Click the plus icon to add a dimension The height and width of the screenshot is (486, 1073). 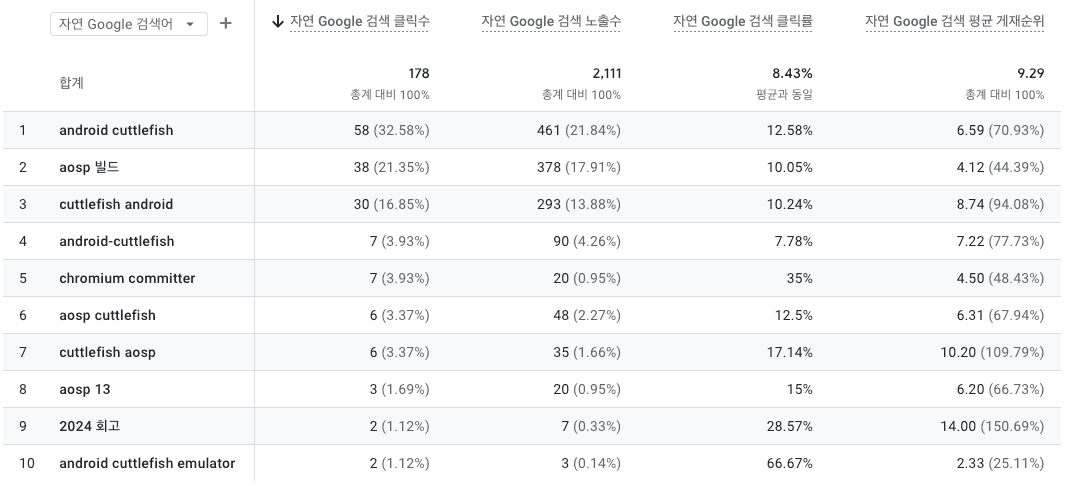coord(226,23)
